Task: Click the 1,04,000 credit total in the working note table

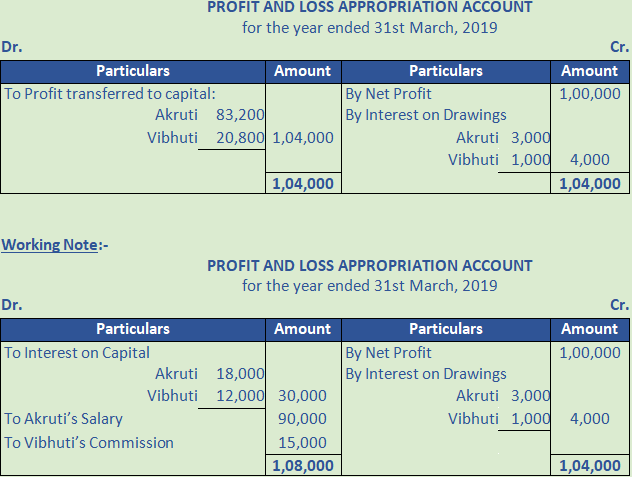Action: click(589, 465)
